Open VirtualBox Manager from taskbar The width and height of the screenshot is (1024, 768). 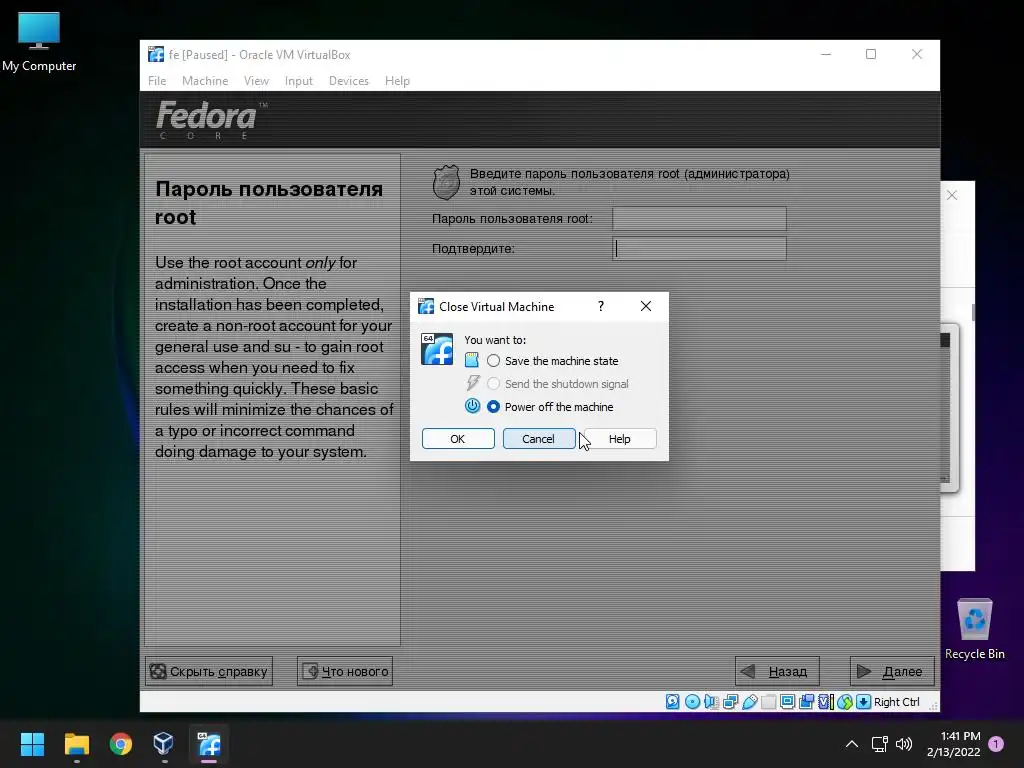point(163,744)
